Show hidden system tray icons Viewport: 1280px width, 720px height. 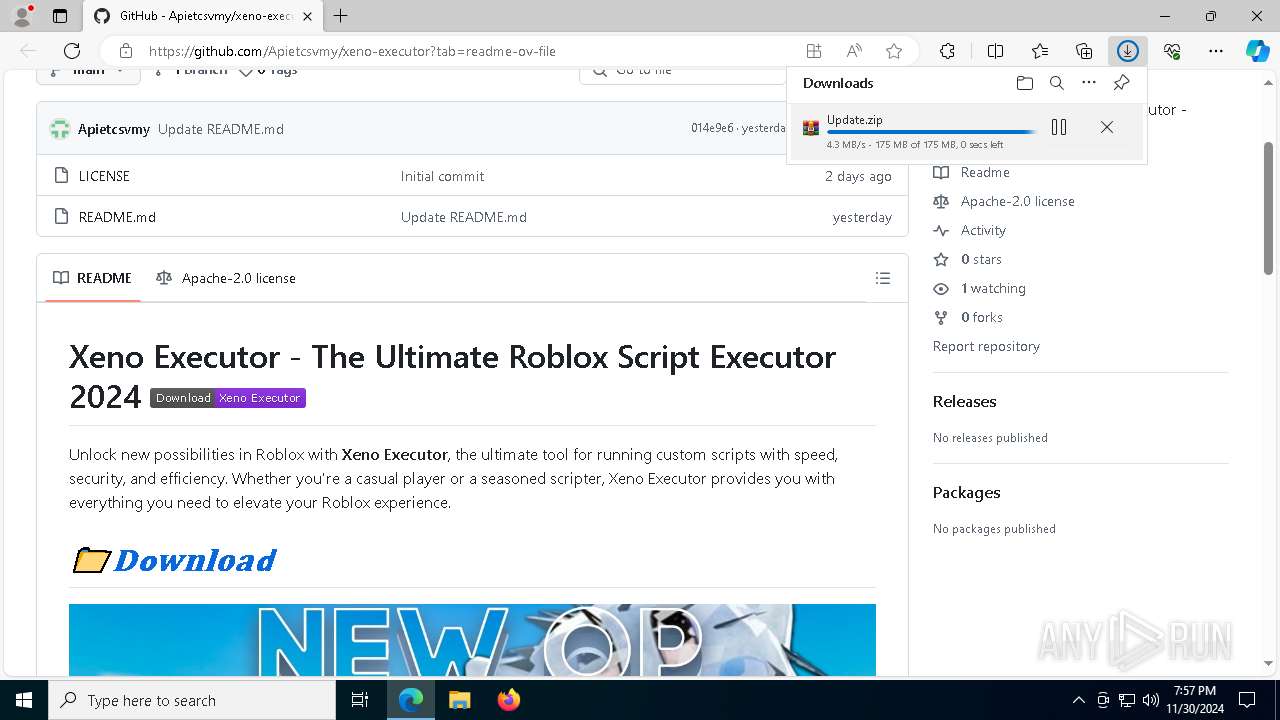[x=1078, y=700]
